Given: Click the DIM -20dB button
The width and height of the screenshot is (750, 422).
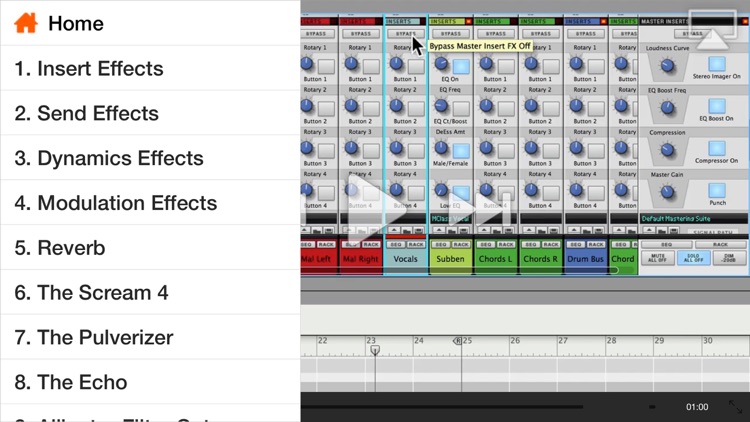Looking at the screenshot, I should pos(729,258).
